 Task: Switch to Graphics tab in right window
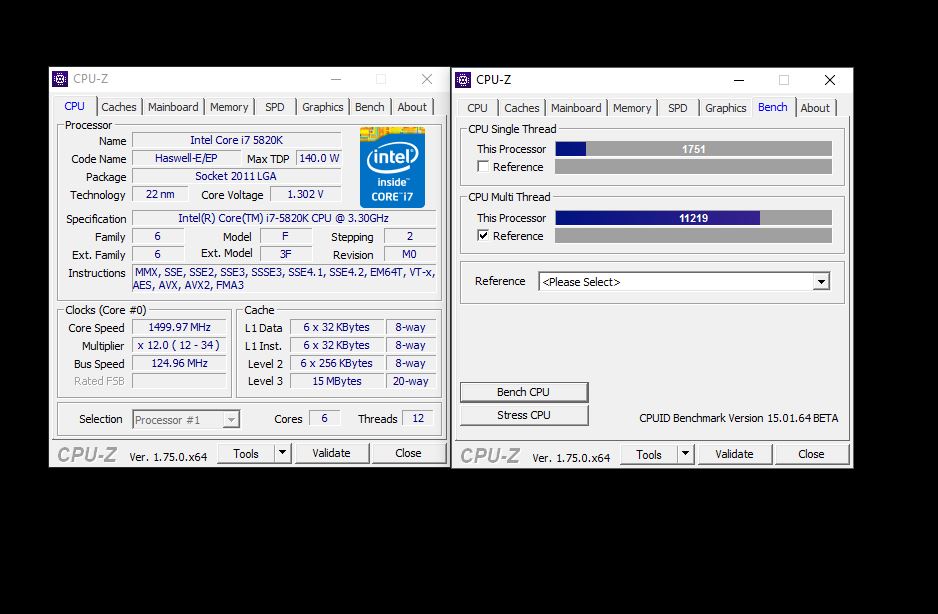(726, 108)
